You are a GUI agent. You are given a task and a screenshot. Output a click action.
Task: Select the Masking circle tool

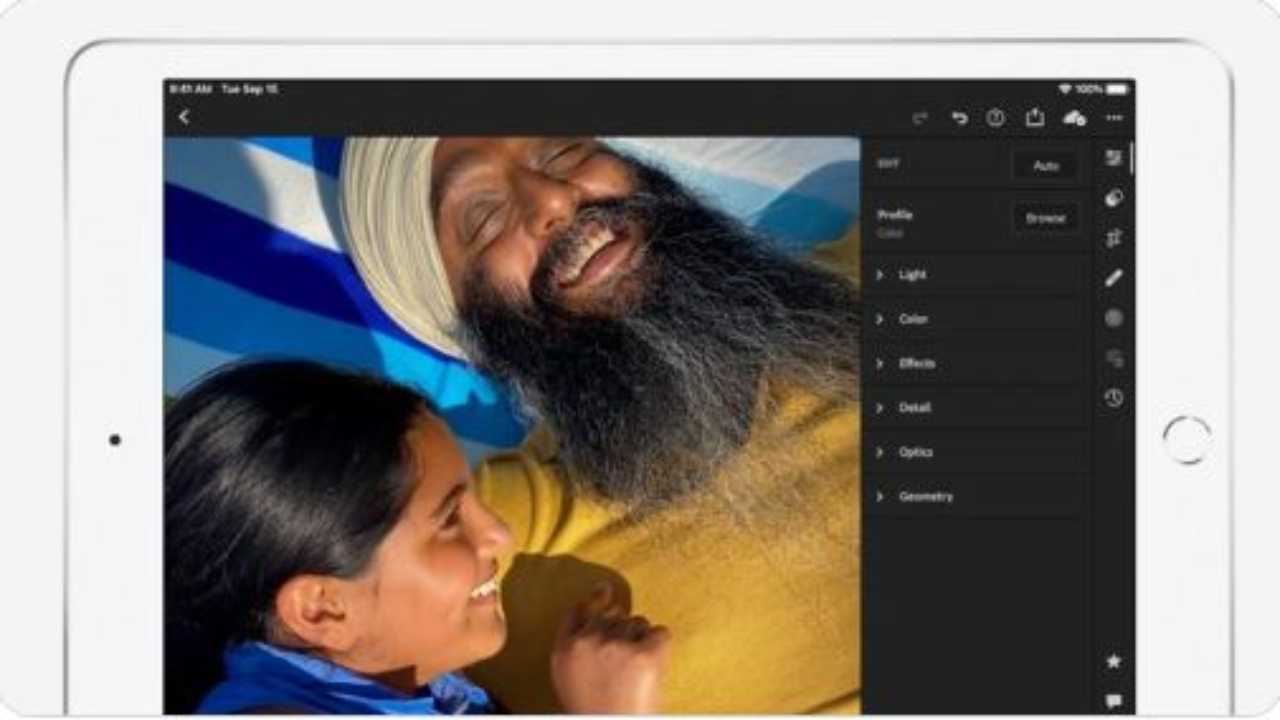point(1114,318)
